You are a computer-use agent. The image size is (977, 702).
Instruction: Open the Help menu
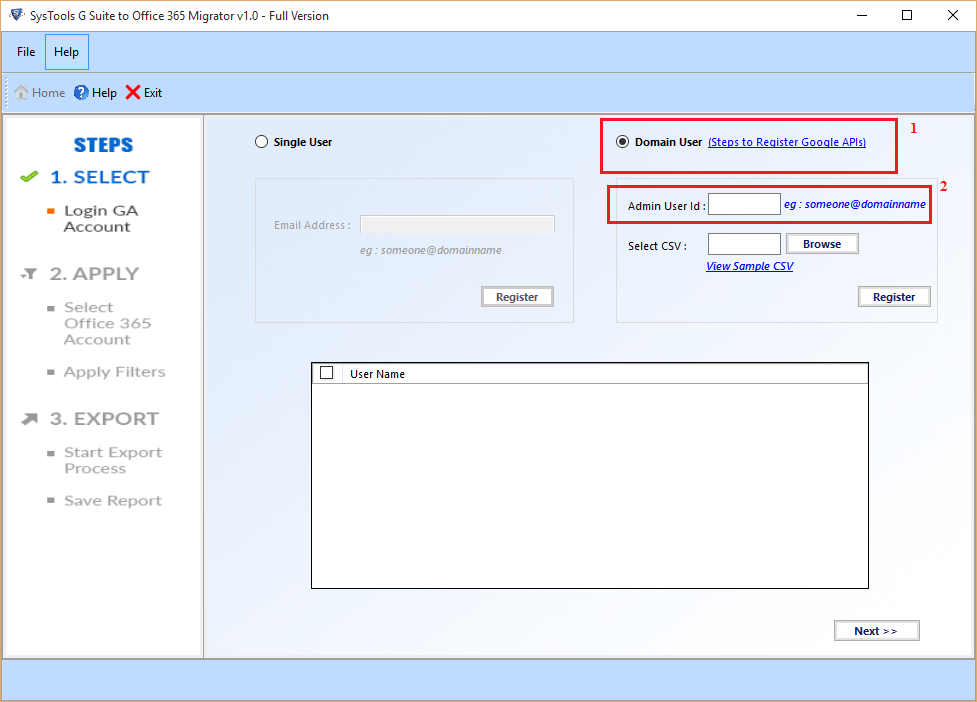click(67, 52)
